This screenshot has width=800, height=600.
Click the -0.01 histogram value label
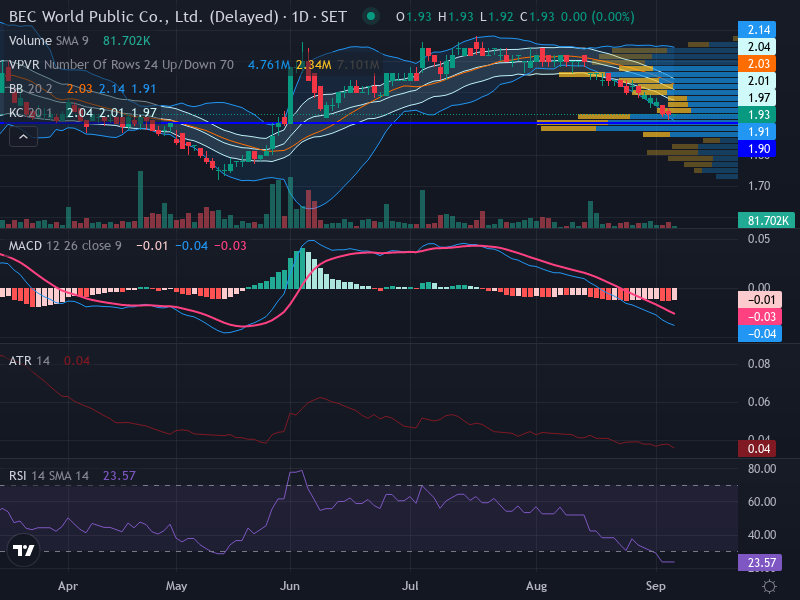point(760,299)
